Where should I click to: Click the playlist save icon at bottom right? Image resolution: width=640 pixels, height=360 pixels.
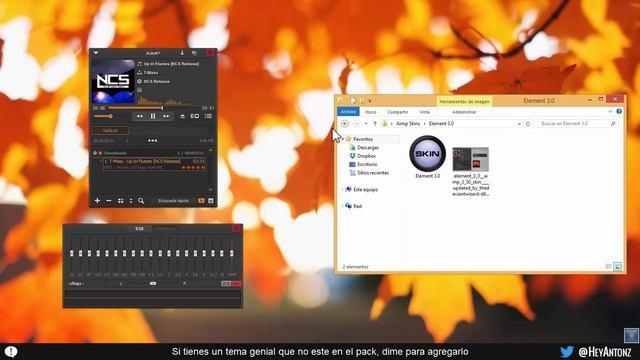coord(211,201)
